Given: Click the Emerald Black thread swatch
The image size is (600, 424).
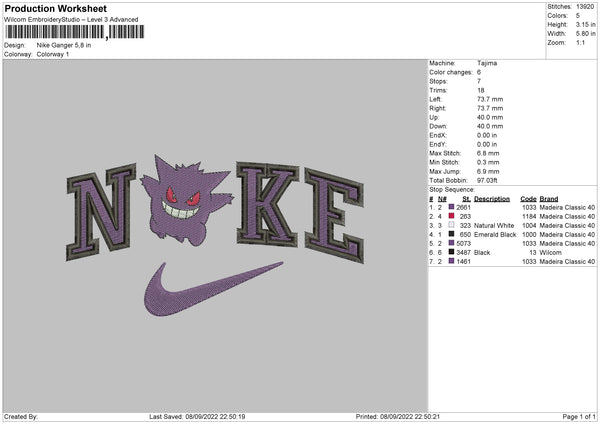Looking at the screenshot, I should pos(452,234).
